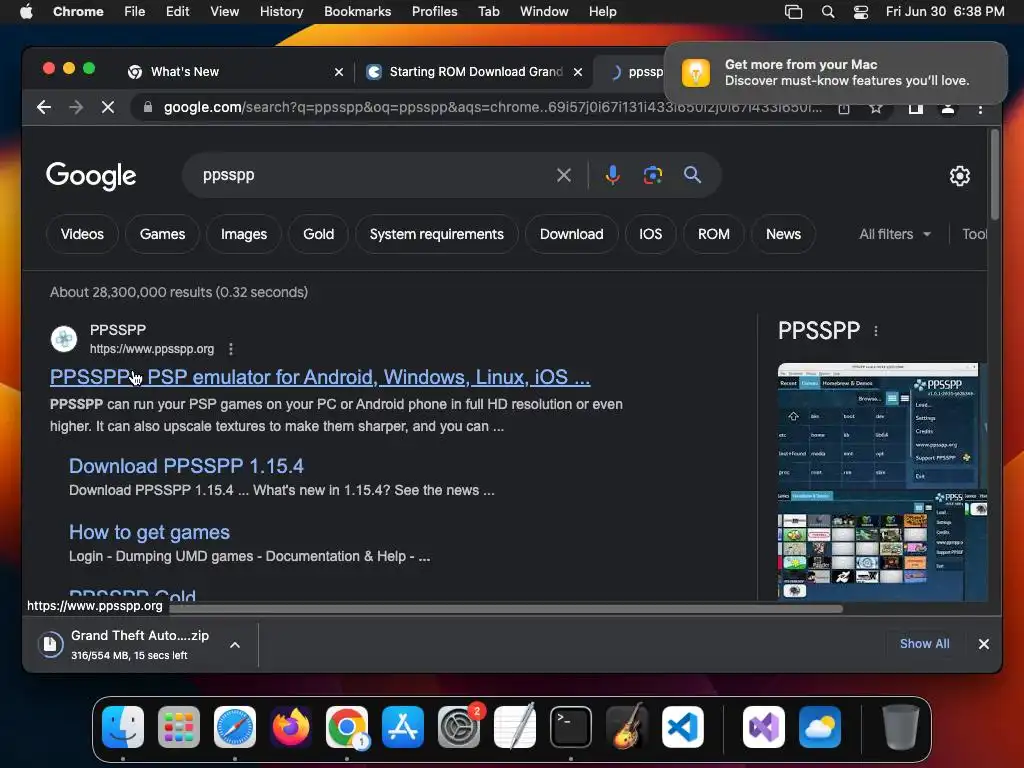Screen dimensions: 1024x768
Task: Open the share icon in address bar
Action: (x=844, y=108)
